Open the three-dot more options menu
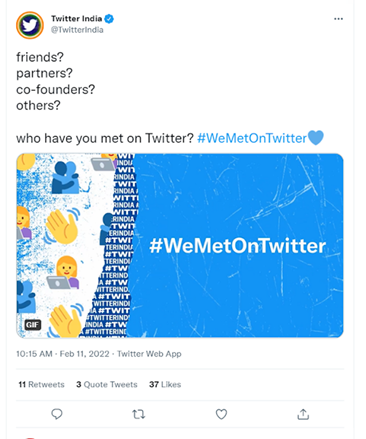The height and width of the screenshot is (439, 366). point(338,19)
